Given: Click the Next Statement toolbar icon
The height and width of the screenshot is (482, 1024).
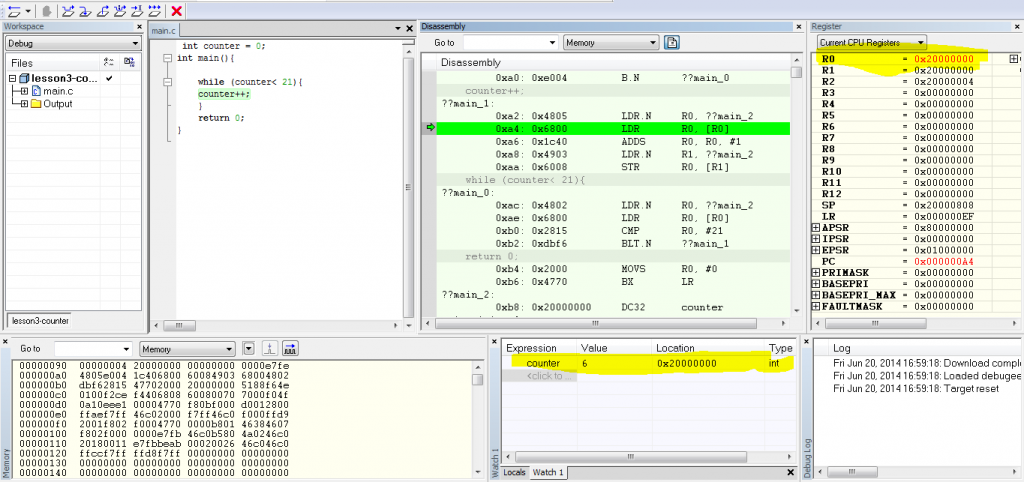Looking at the screenshot, I should [120, 11].
